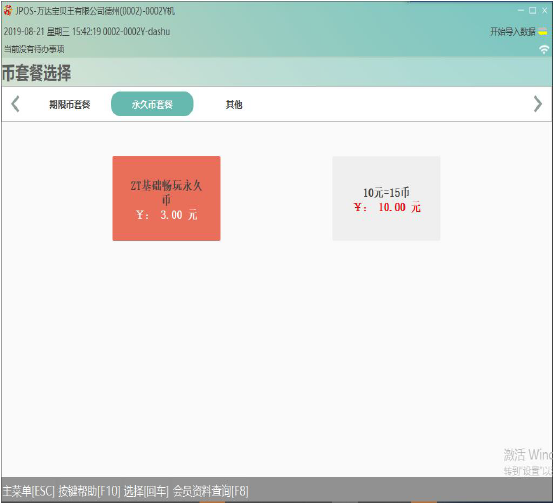Screen dimensions: 554x503
Task: Open 按键帮助[F10] shortcut help
Action: [89, 491]
